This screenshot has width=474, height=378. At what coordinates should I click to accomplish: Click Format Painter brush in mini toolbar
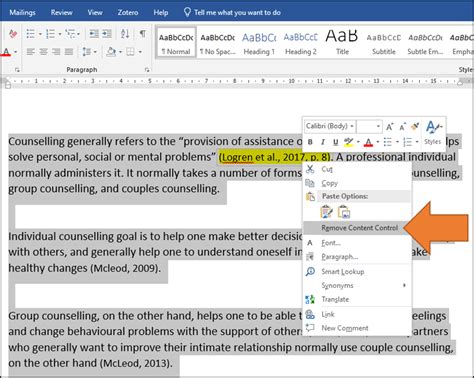tap(415, 126)
